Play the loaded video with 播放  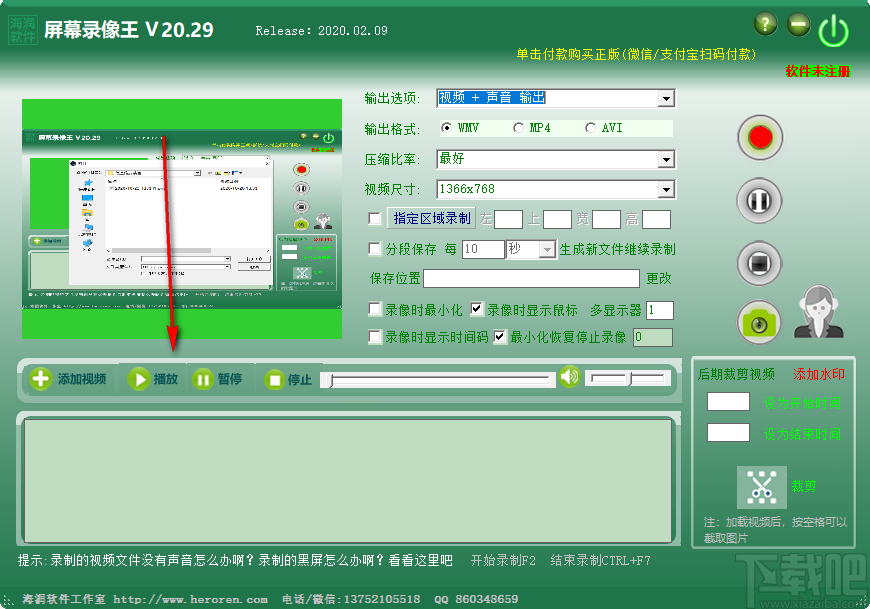point(153,379)
